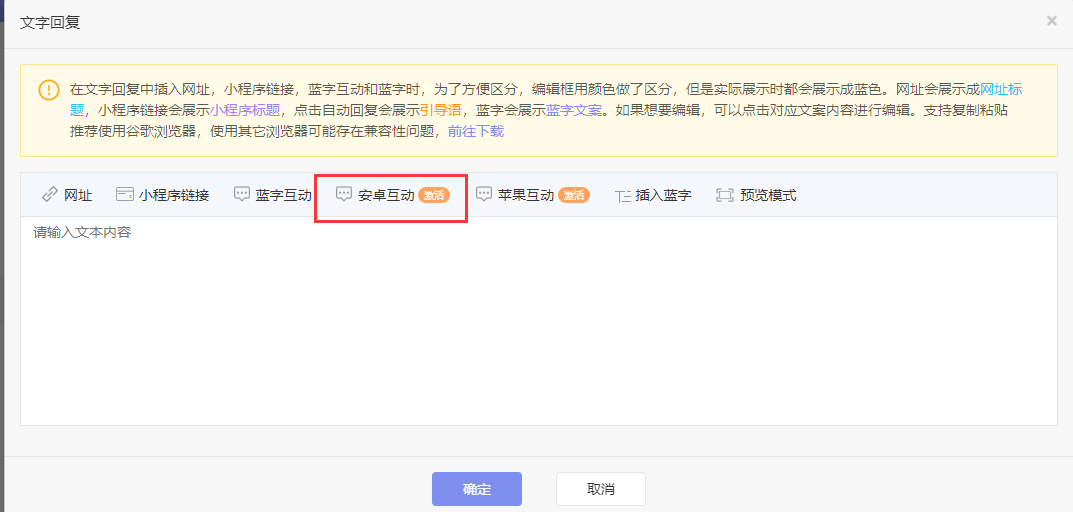The image size is (1073, 512).
Task: Select the 苹果互动 toolbar label
Action: tap(526, 195)
